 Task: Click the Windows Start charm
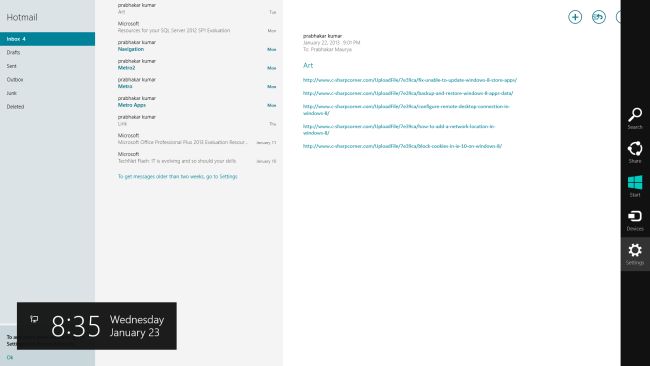pyautogui.click(x=635, y=186)
